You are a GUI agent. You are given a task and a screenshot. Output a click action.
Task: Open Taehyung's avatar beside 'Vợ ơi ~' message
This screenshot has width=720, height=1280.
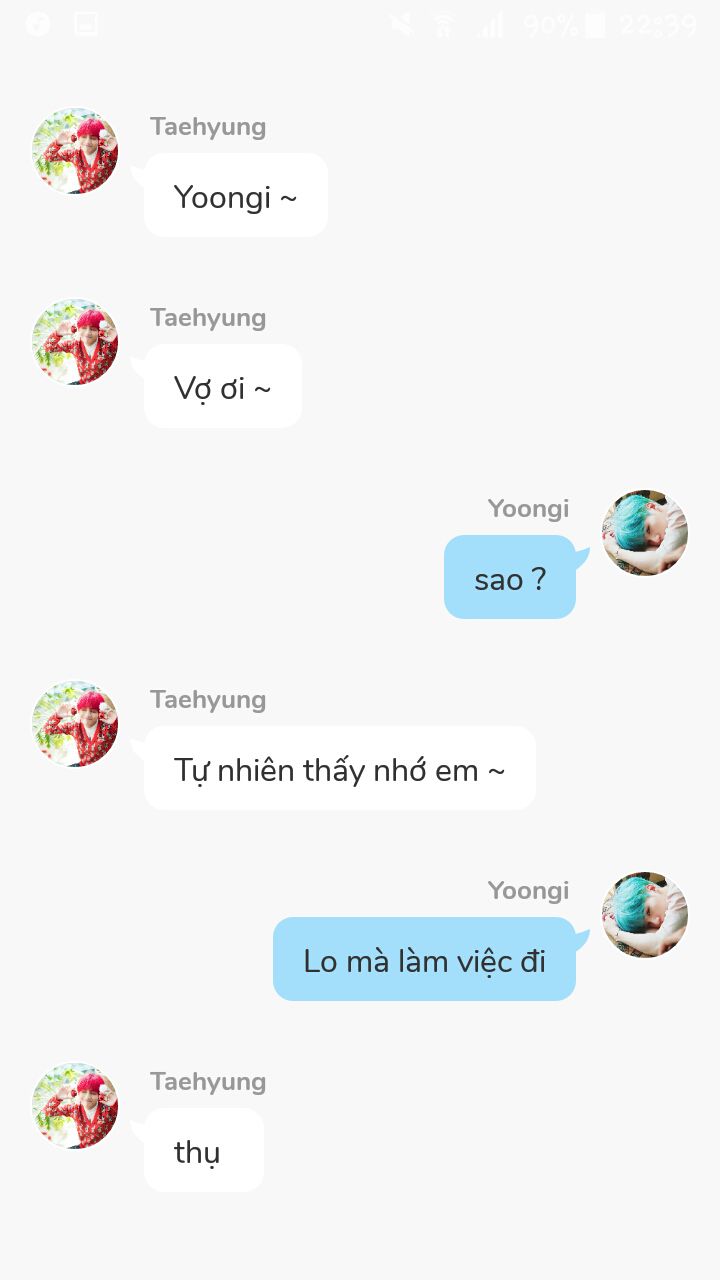tap(75, 342)
